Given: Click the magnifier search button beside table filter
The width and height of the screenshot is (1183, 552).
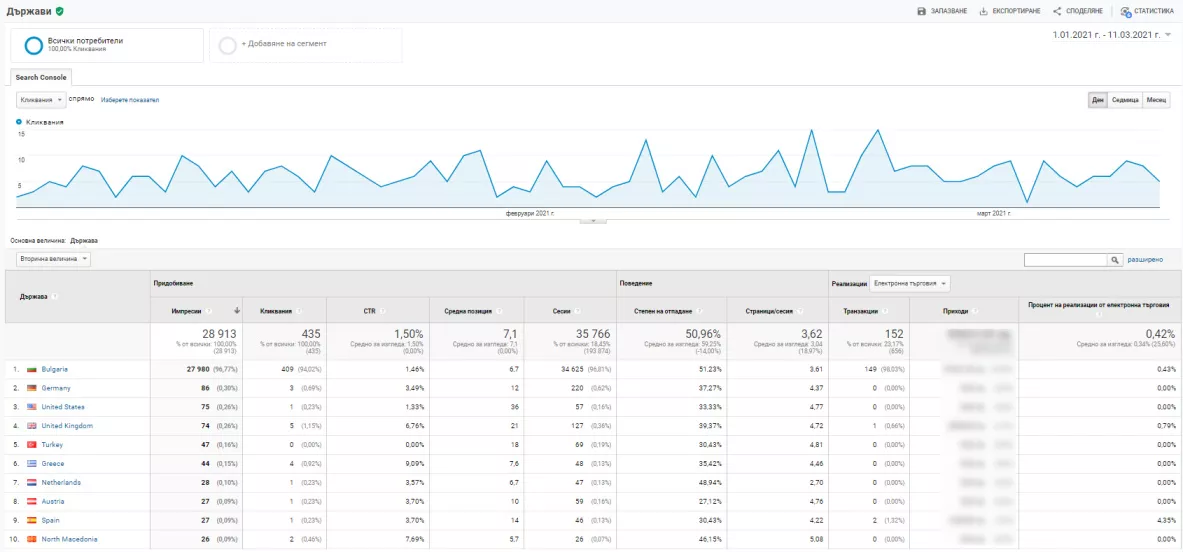Looking at the screenshot, I should click(x=1114, y=259).
